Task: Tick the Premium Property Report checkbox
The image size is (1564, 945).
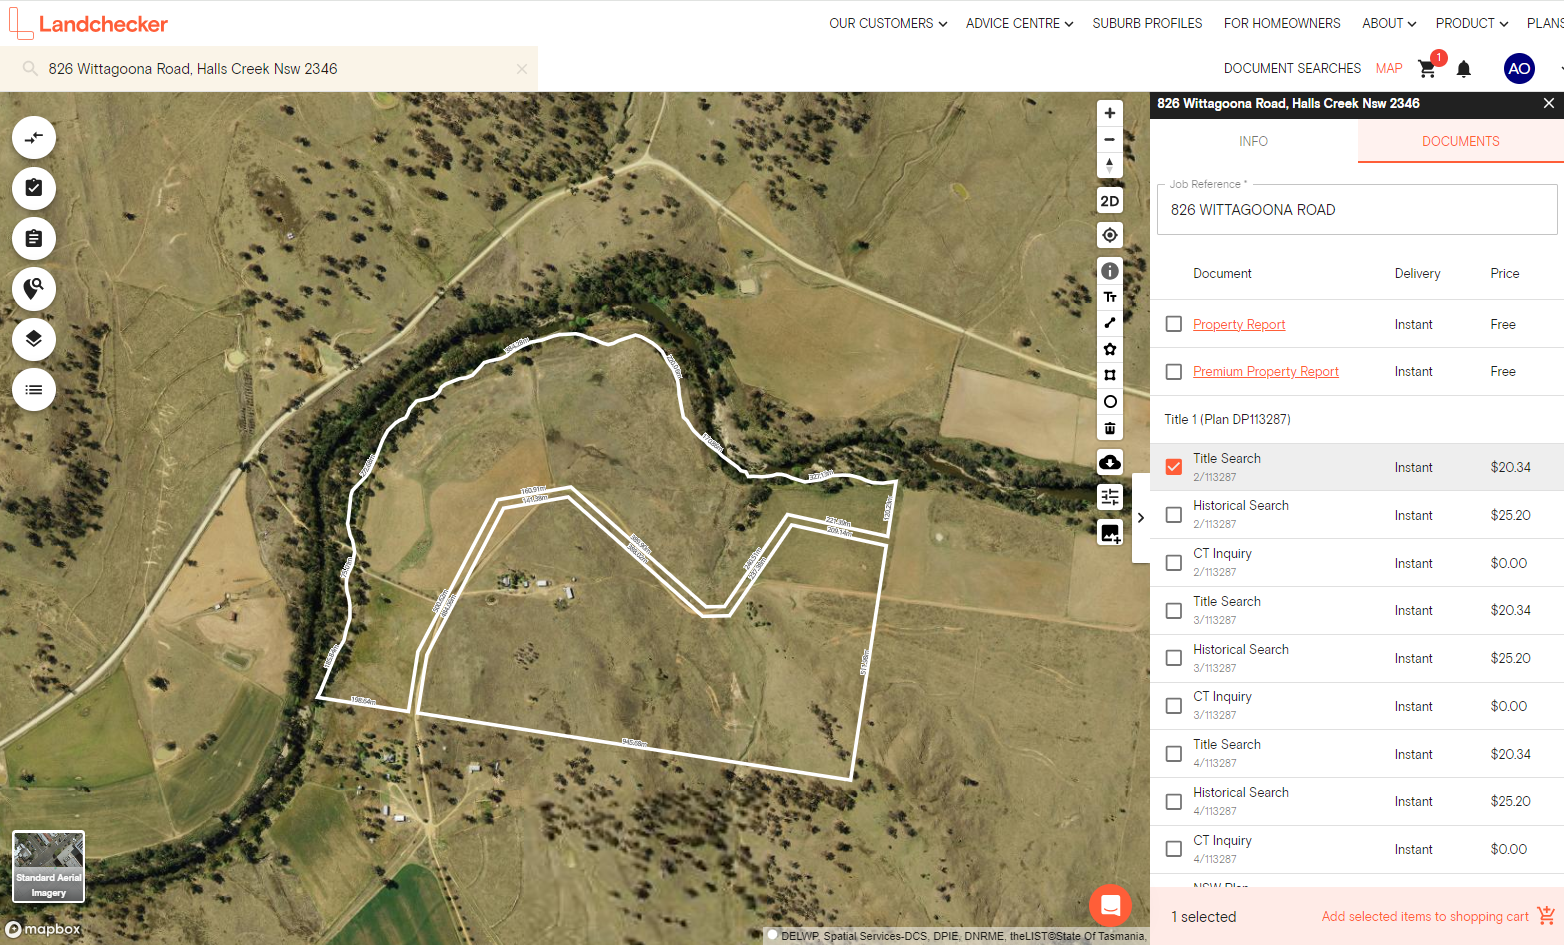Action: click(1174, 372)
